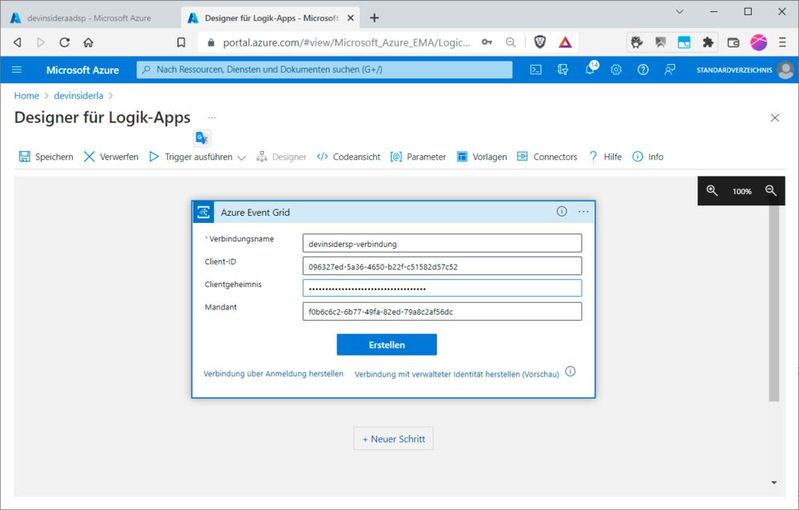Click the designer canvas vertical scrollbar

point(774,303)
